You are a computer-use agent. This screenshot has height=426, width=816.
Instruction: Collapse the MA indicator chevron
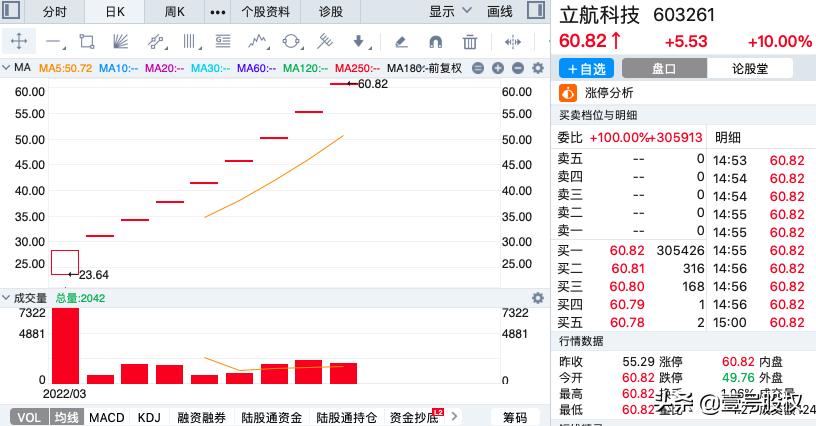coord(6,68)
